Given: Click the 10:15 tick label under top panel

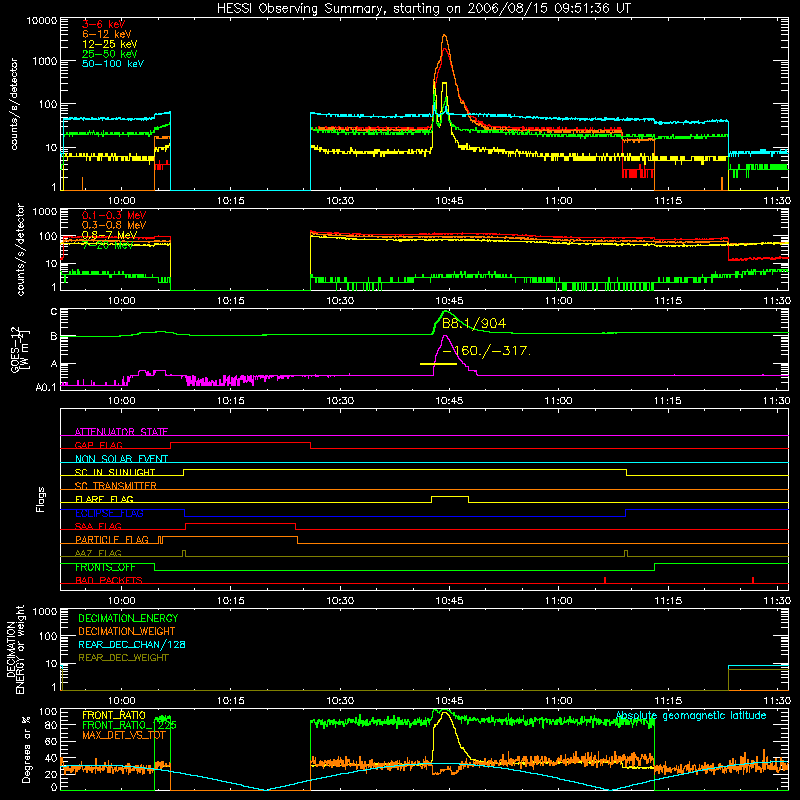Looking at the screenshot, I should point(231,201).
